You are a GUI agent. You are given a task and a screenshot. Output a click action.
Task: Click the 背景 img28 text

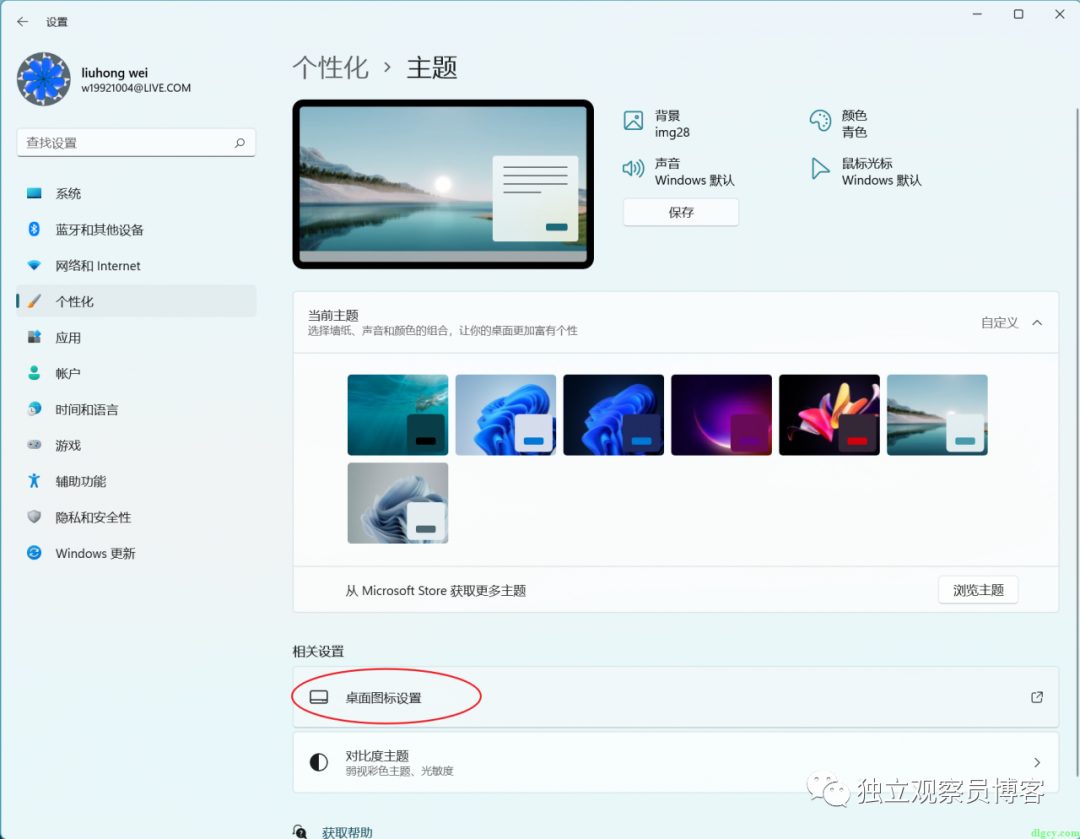tap(672, 124)
